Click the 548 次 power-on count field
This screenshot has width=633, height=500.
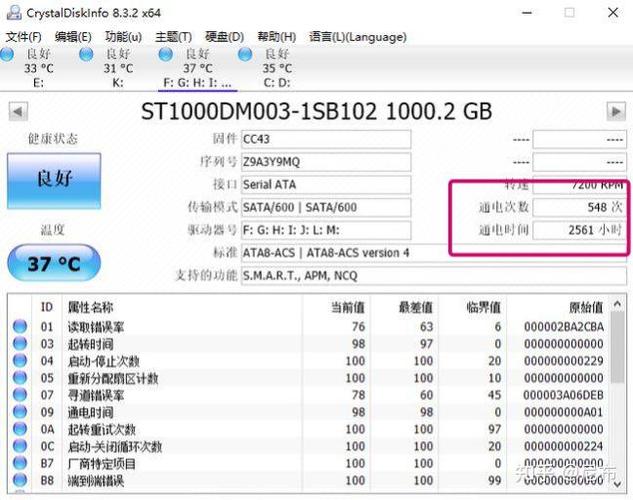pos(579,207)
